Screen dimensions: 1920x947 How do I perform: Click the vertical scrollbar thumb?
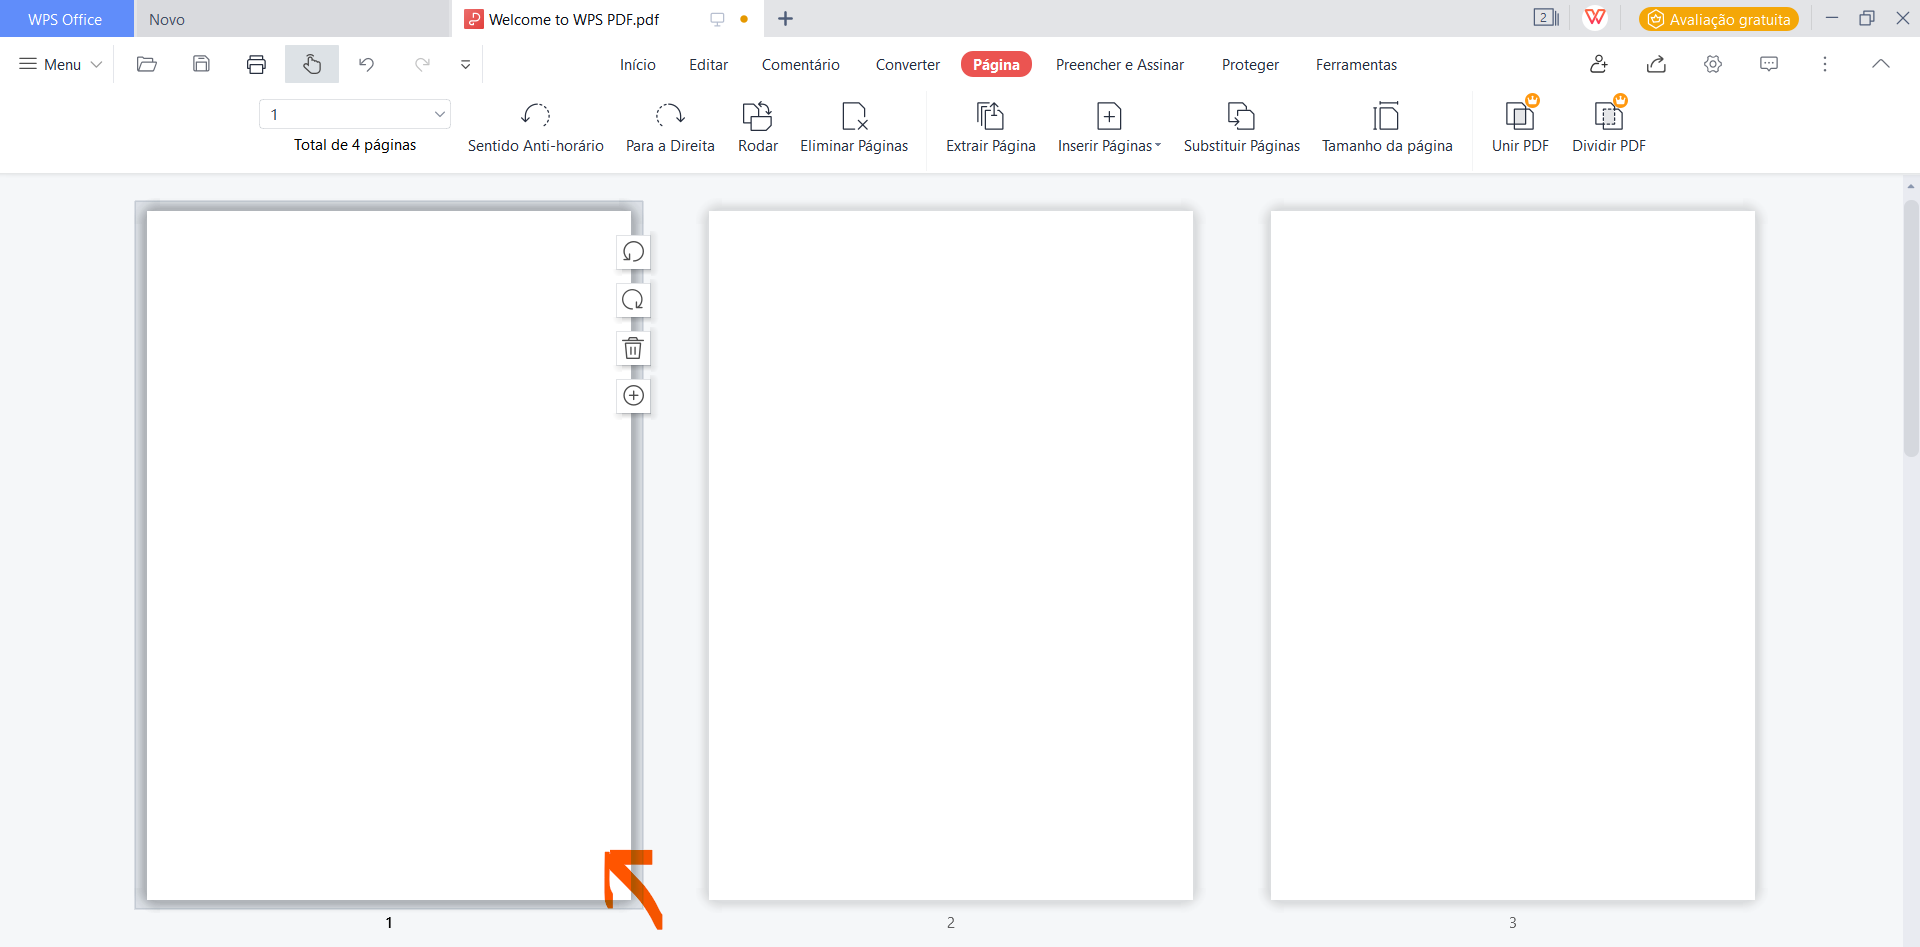[1910, 330]
